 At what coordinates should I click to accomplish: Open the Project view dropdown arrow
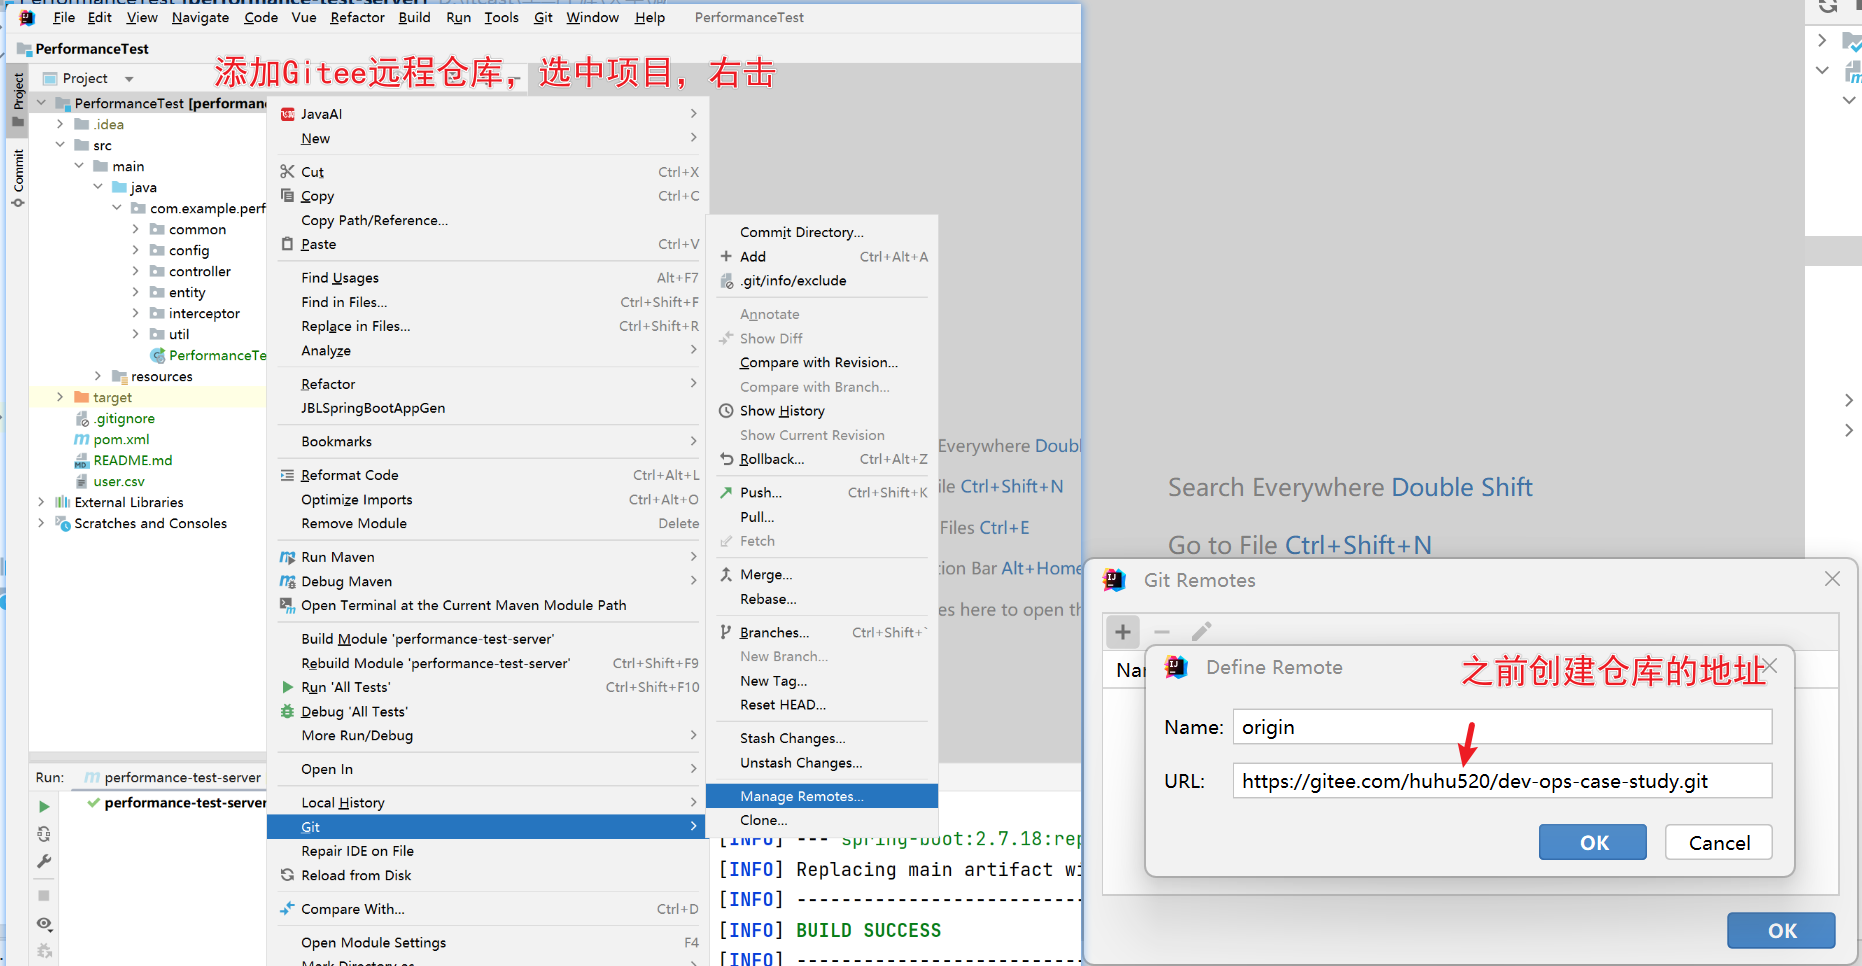[x=129, y=79]
